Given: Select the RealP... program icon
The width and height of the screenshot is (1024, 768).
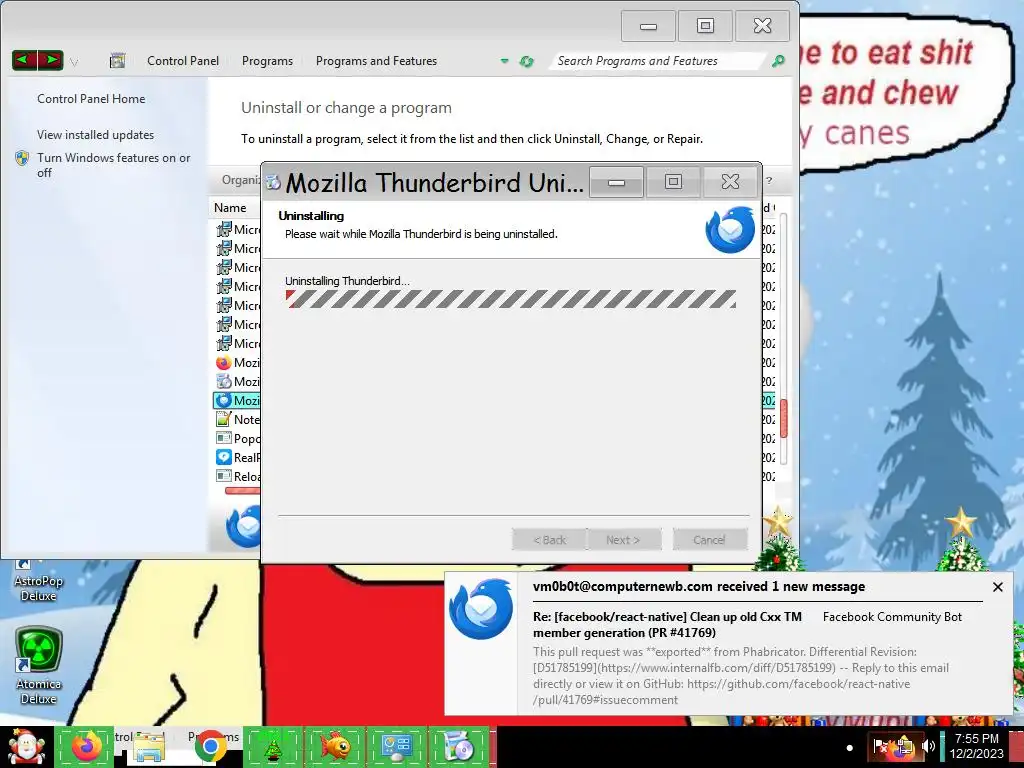Looking at the screenshot, I should (223, 457).
